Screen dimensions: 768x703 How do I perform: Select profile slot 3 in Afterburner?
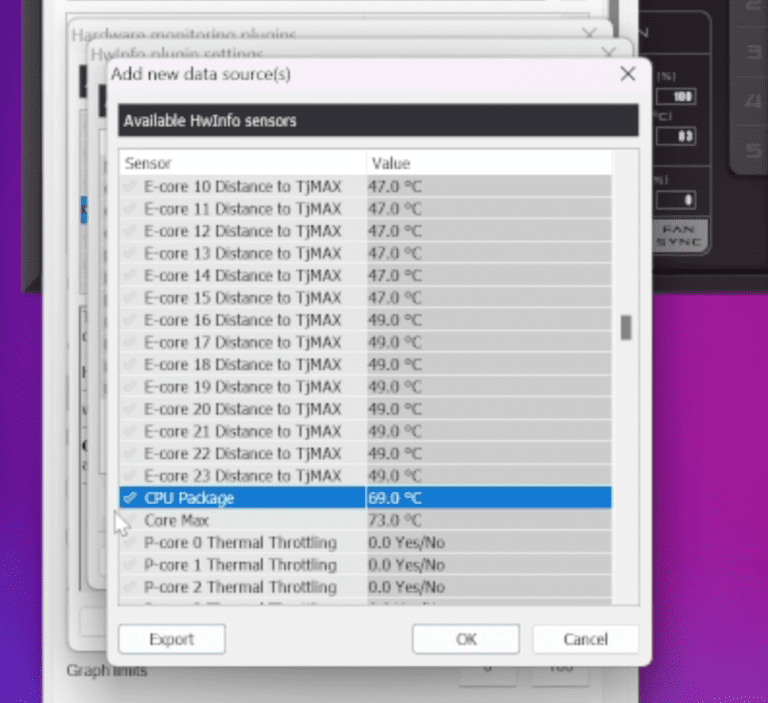pyautogui.click(x=754, y=52)
